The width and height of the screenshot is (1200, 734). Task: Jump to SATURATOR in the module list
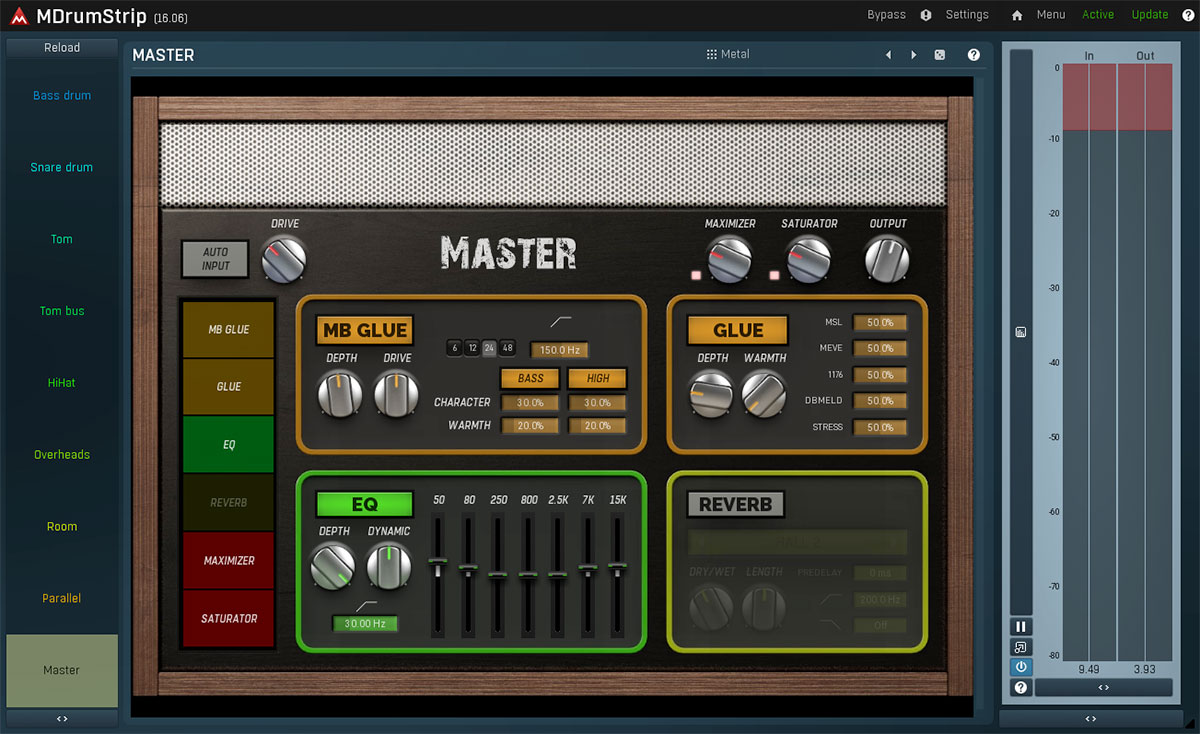(x=229, y=619)
